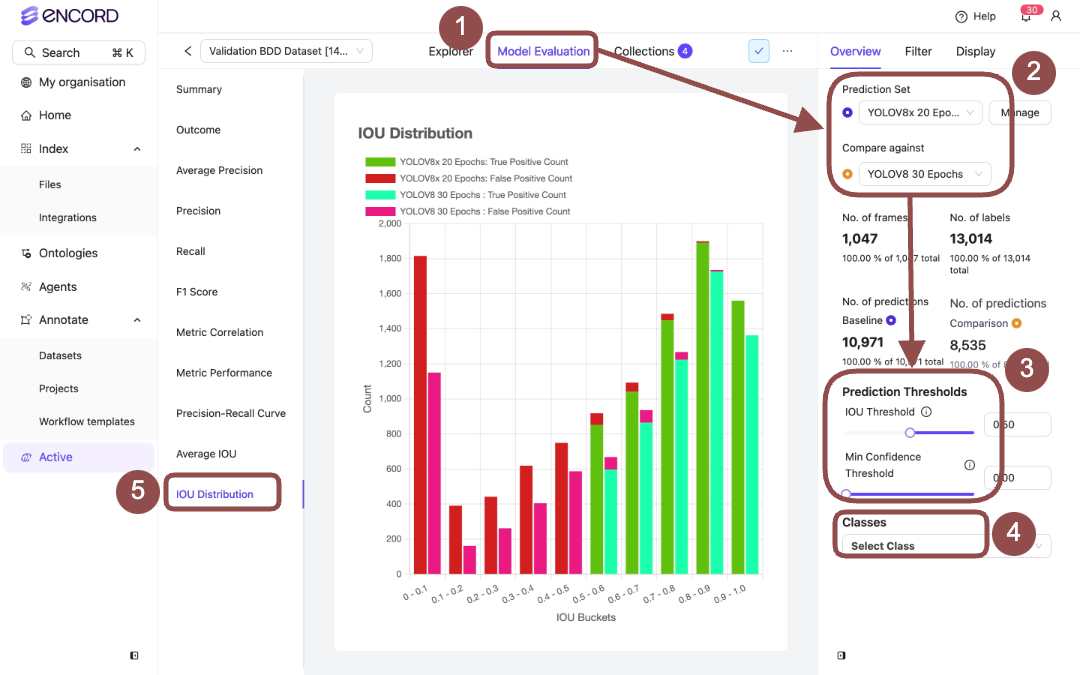
Task: Open the F1 Score section
Action: (x=197, y=292)
